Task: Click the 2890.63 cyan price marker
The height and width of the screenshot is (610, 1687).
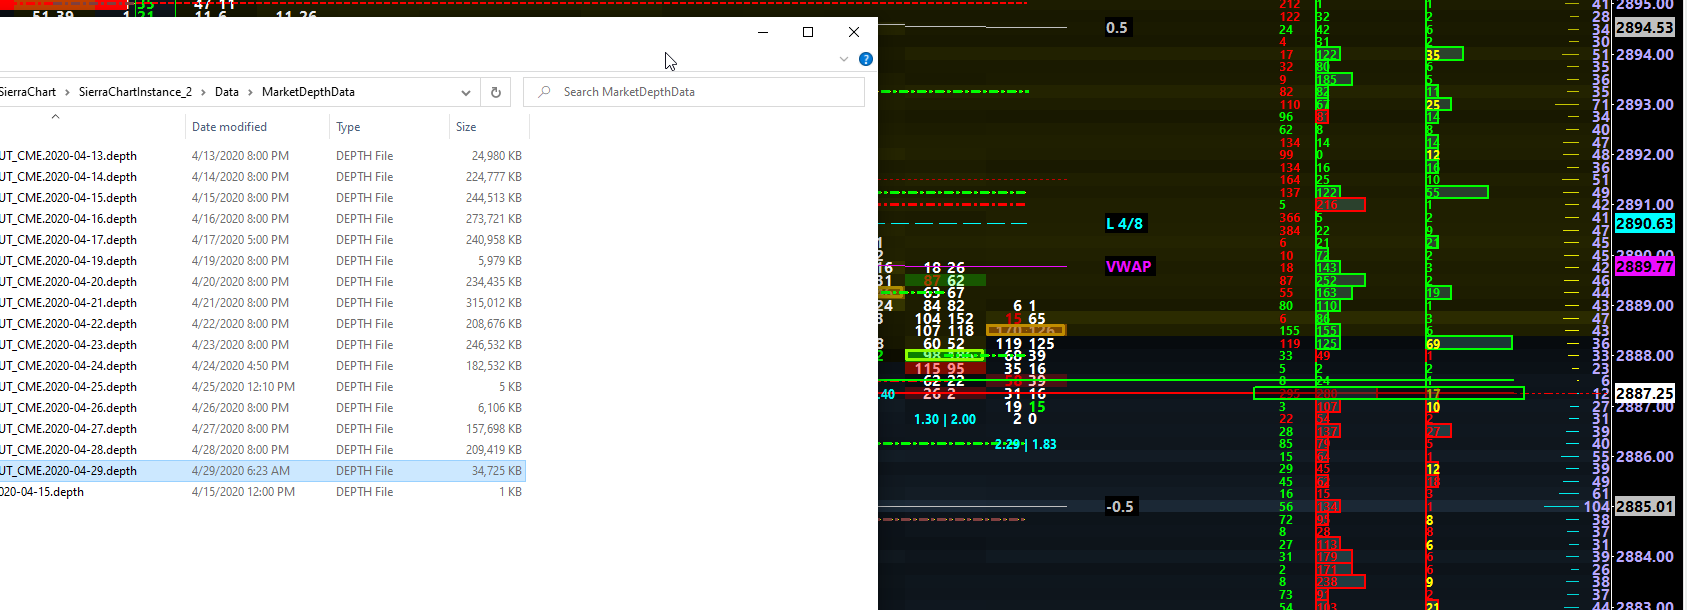Action: (x=1645, y=224)
